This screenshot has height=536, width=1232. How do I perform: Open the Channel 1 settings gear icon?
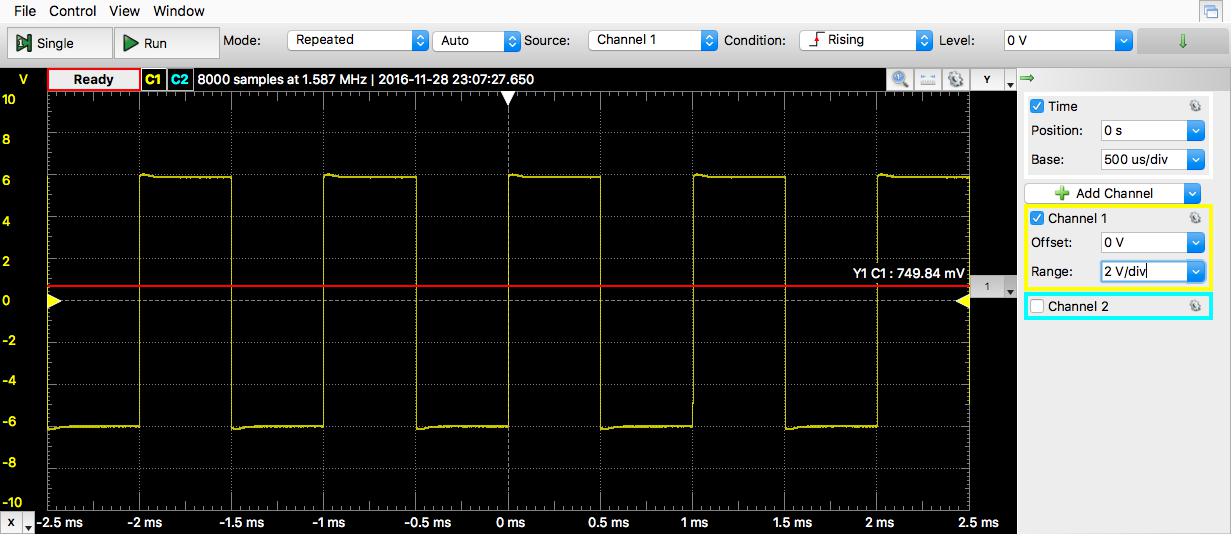click(x=1194, y=218)
